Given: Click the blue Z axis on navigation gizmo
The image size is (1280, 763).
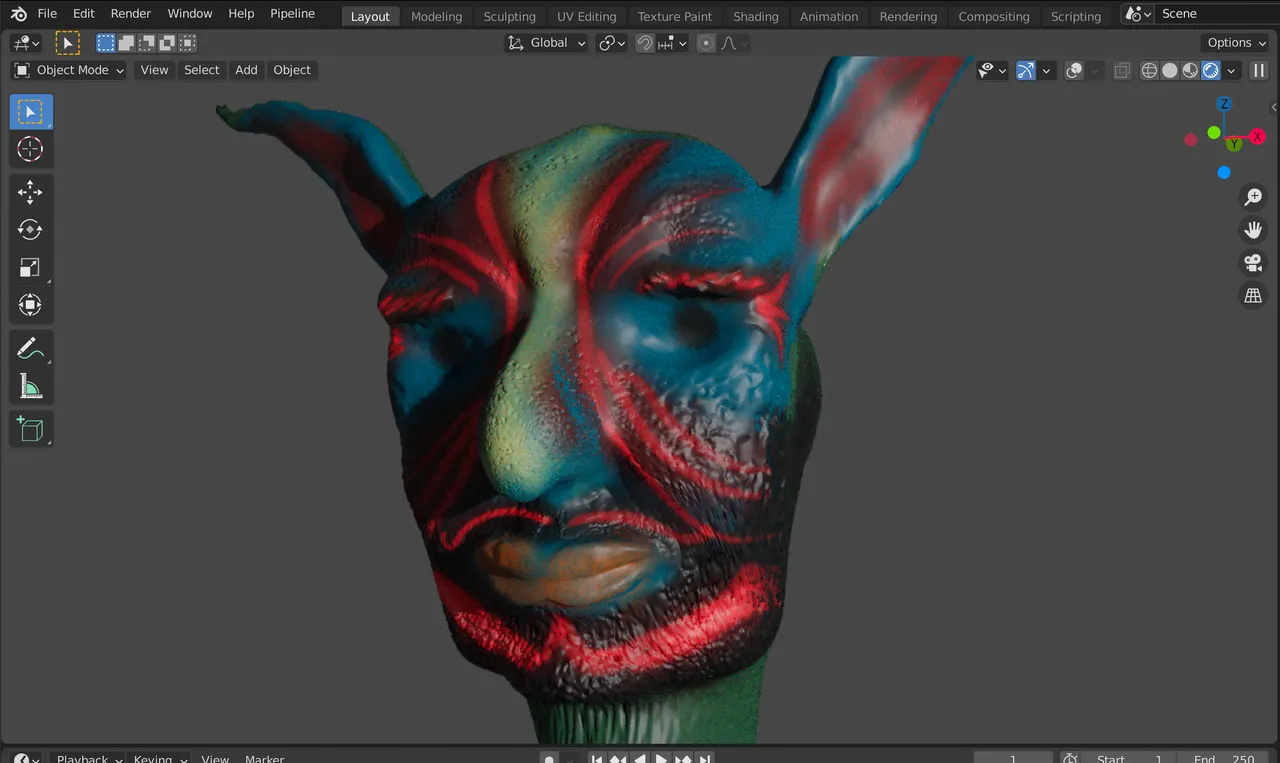Looking at the screenshot, I should pos(1224,104).
